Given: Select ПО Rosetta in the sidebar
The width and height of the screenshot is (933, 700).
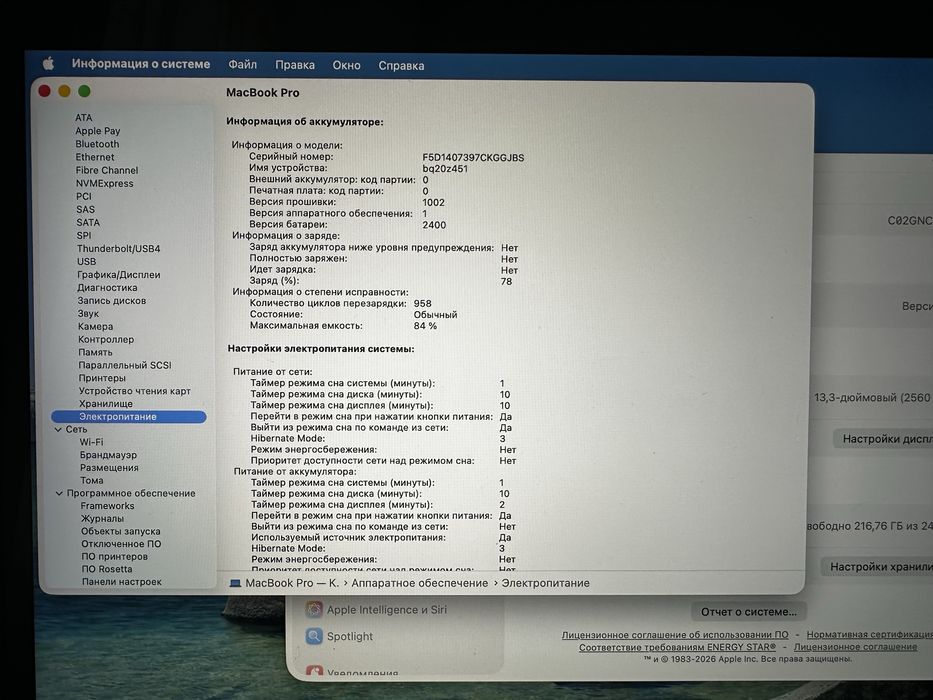Looking at the screenshot, I should point(107,569).
